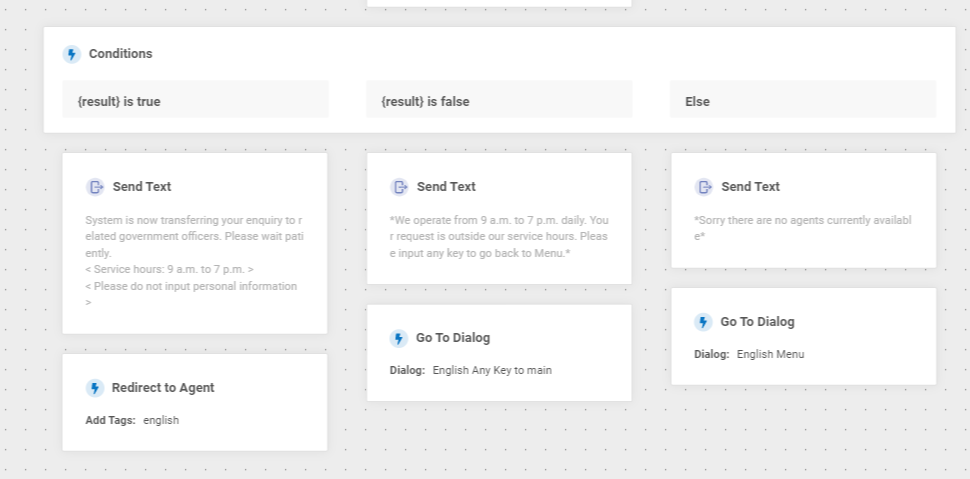This screenshot has height=479, width=970.
Task: Click the Conditions lightning bolt icon
Action: (72, 54)
